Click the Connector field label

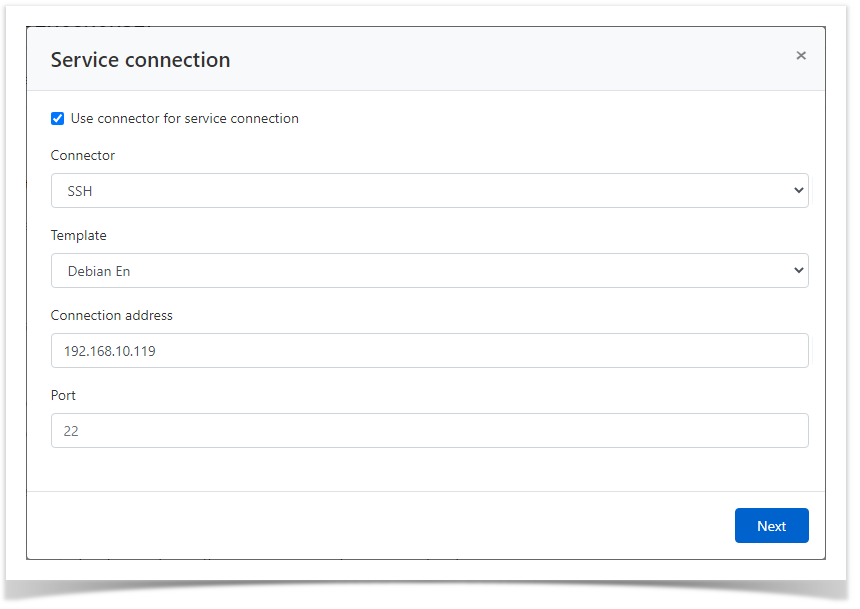83,156
